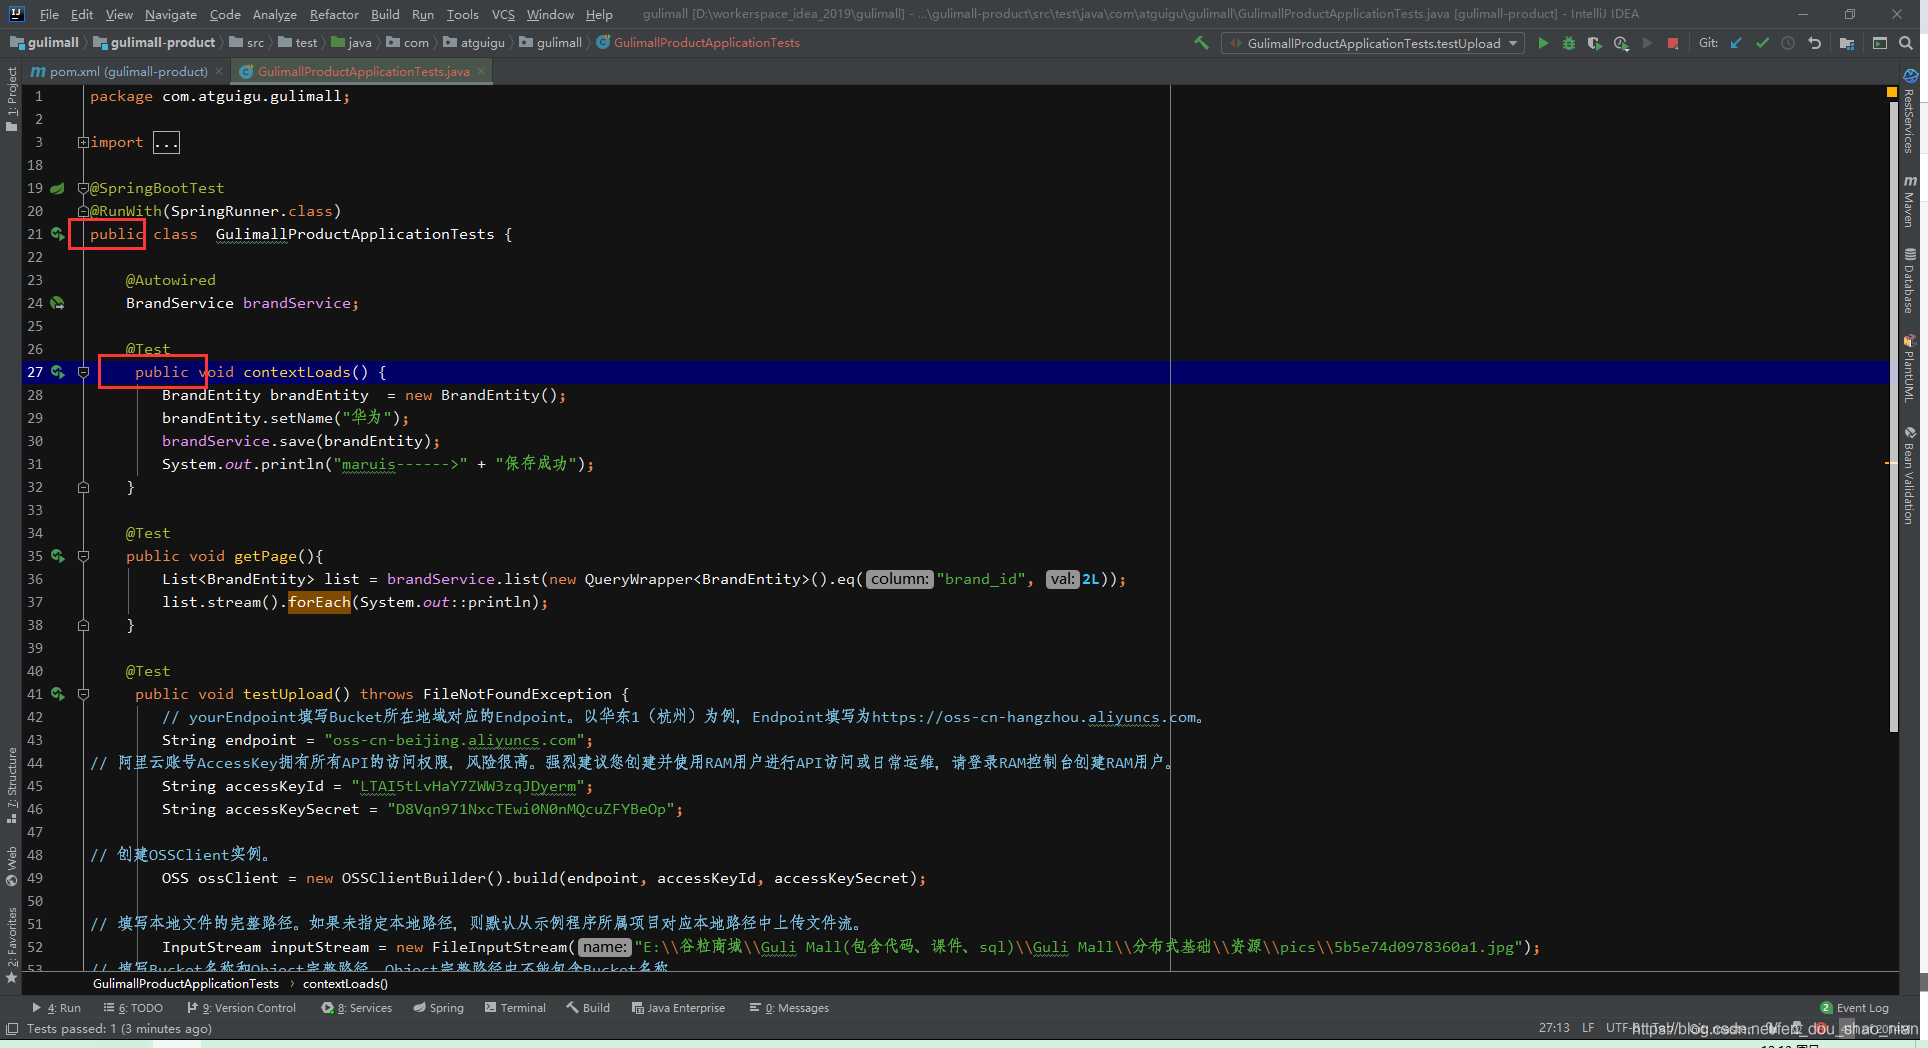Viewport: 1928px width, 1048px height.
Task: Open the Maven side panel
Action: tap(1909, 201)
